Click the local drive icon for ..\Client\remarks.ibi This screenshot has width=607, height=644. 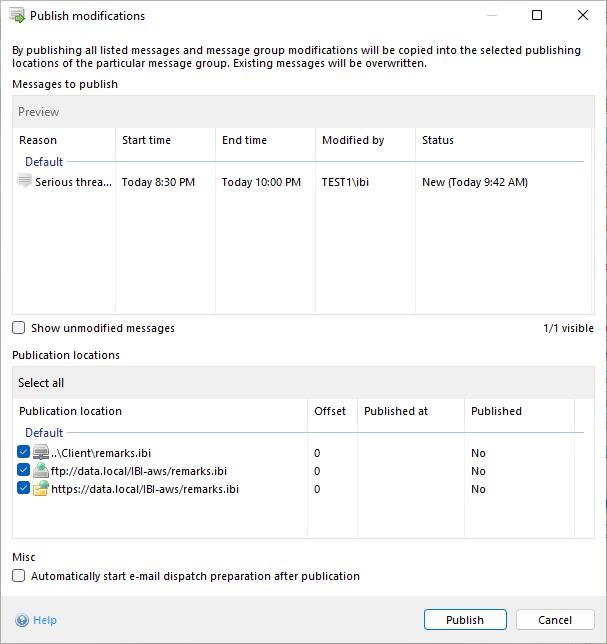41,453
